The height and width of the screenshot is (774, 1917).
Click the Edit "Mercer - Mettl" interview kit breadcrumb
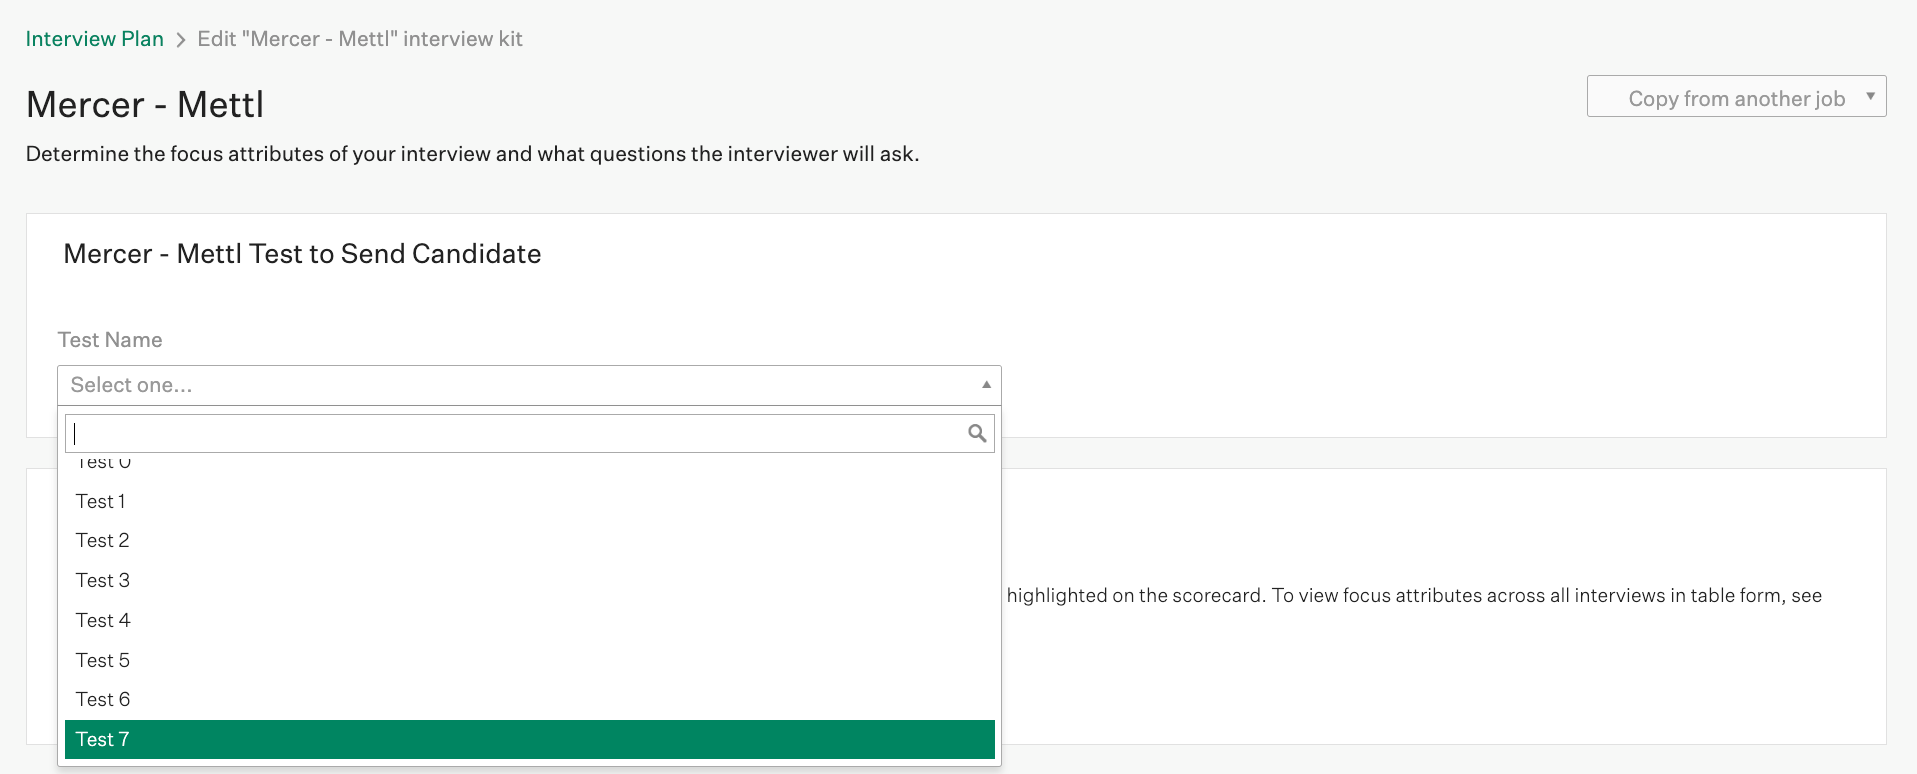pyautogui.click(x=360, y=39)
